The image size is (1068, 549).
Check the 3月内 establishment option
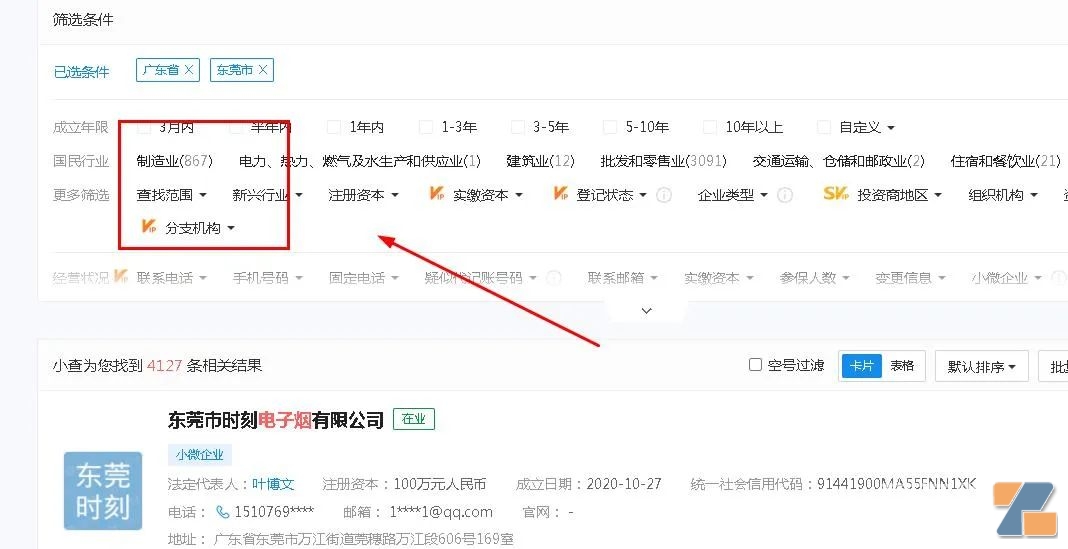(144, 127)
